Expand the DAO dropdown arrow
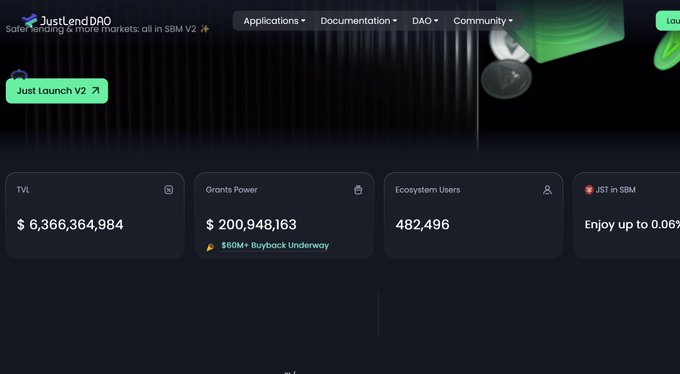This screenshot has height=374, width=680. pyautogui.click(x=436, y=21)
